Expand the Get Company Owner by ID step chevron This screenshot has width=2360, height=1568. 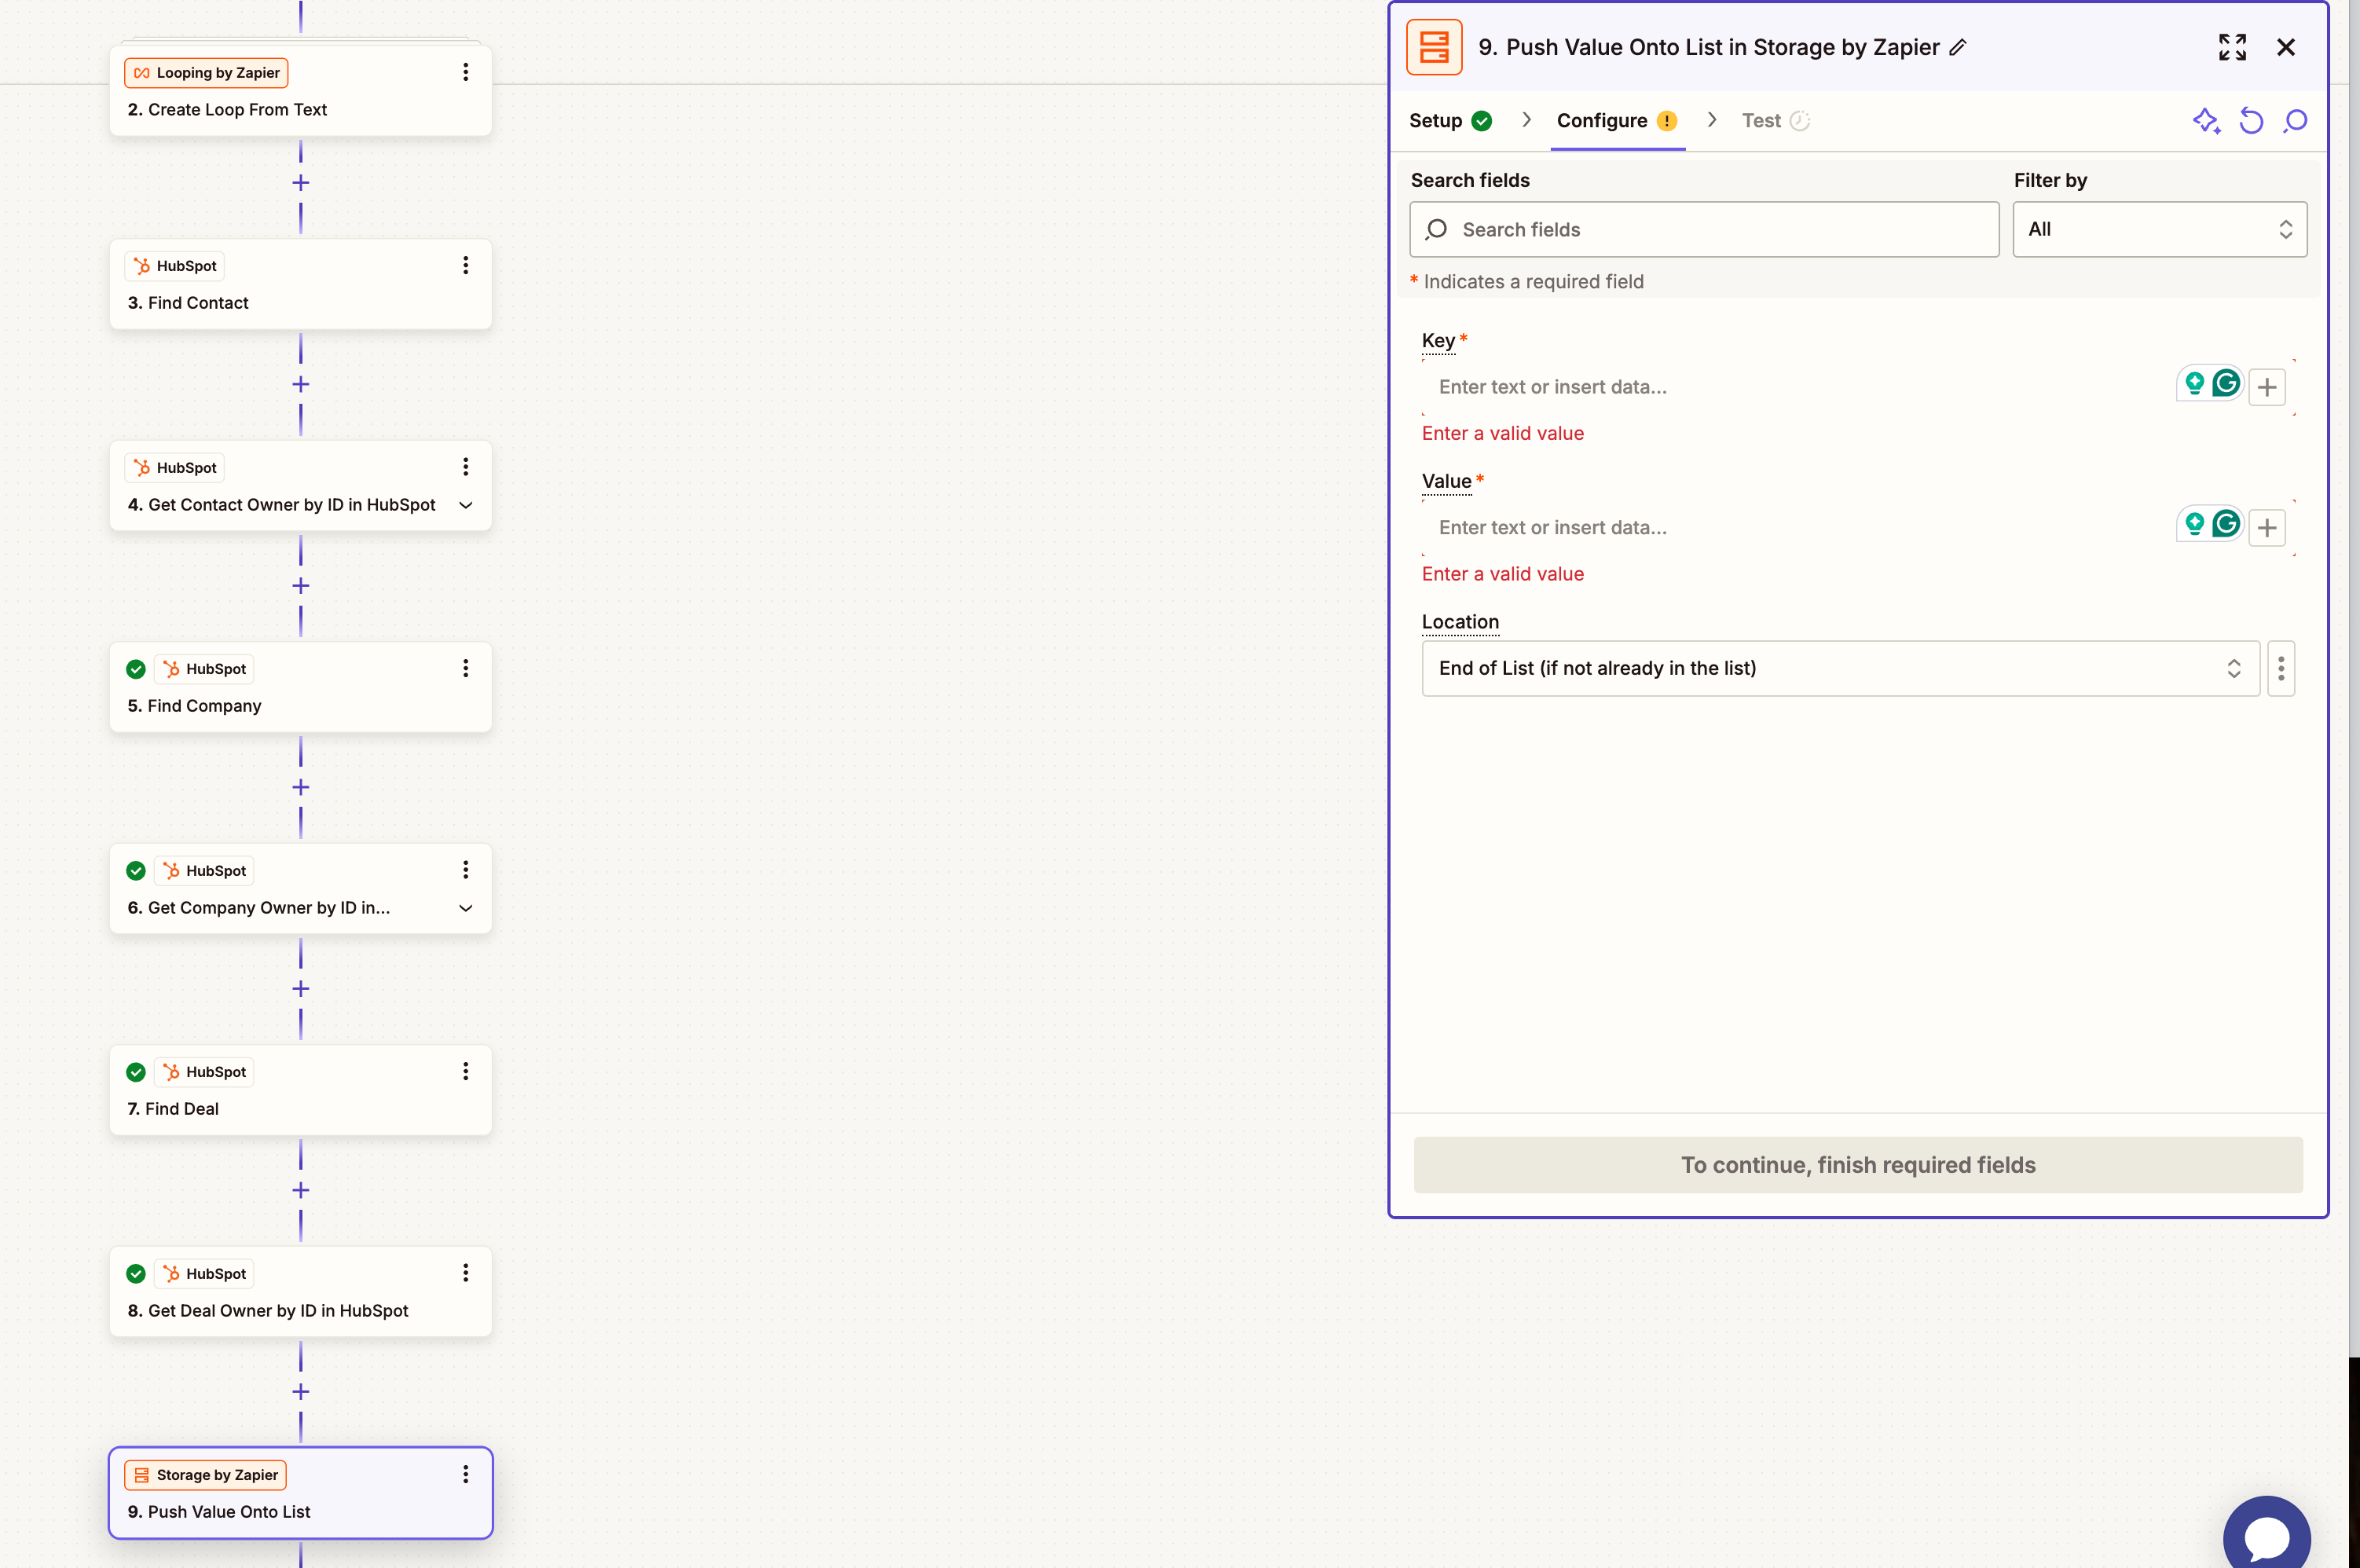point(466,908)
